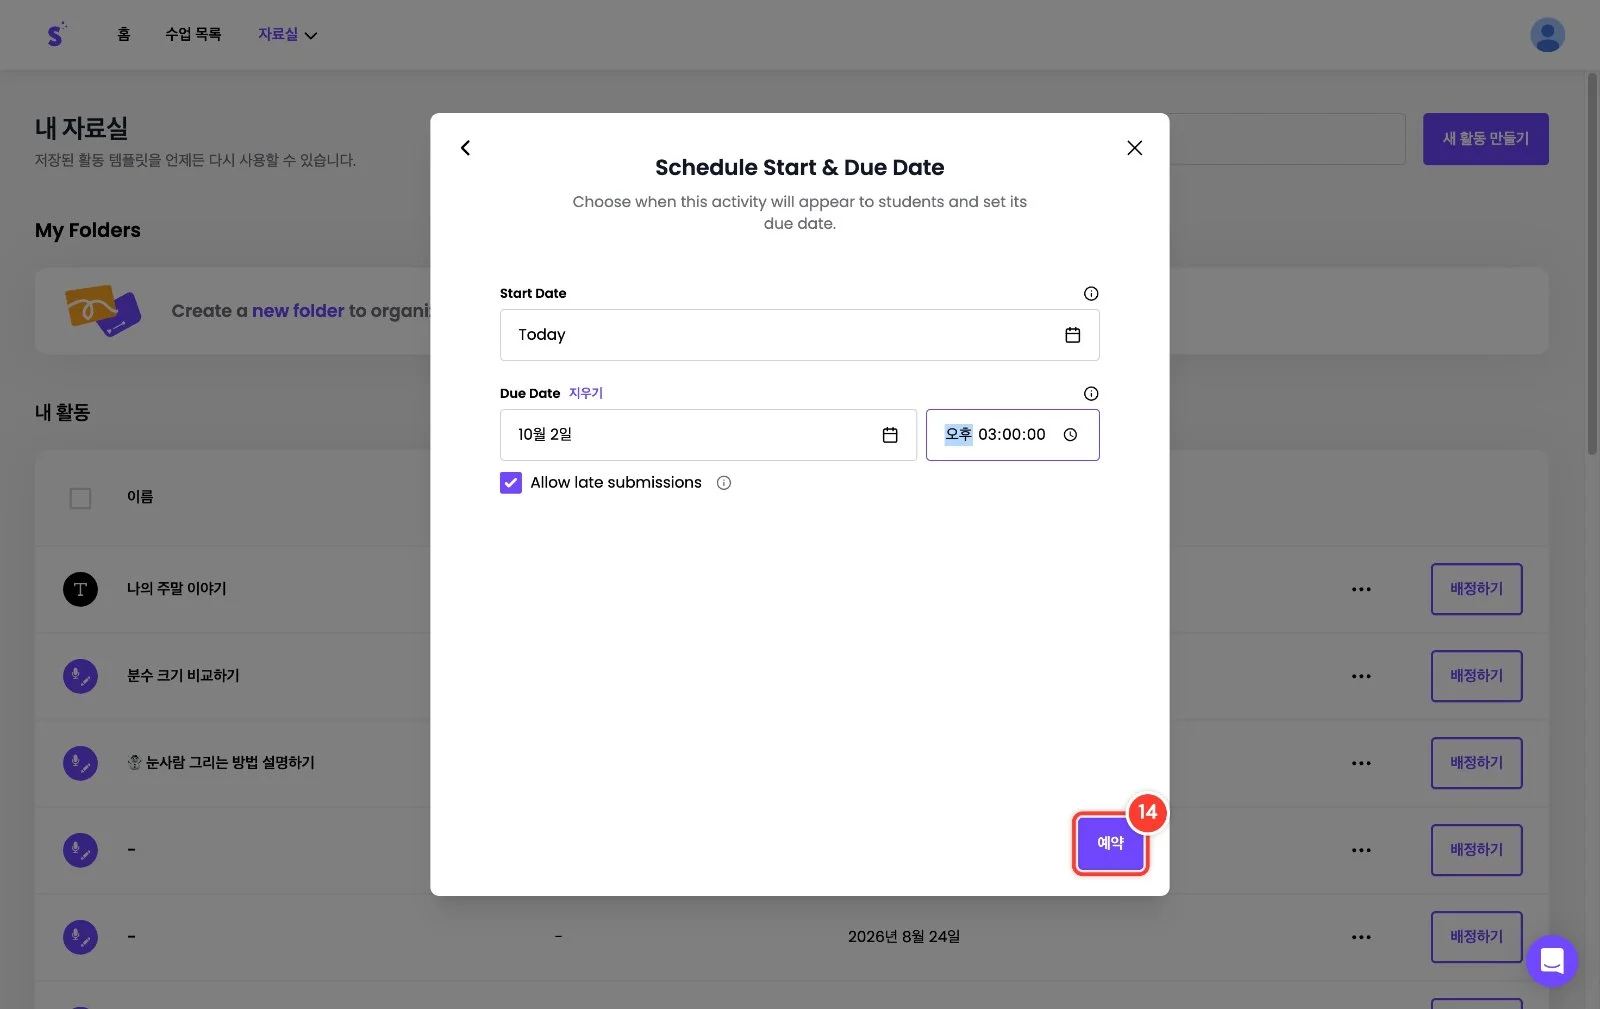Click the Due Date info icon
The height and width of the screenshot is (1009, 1600).
point(1091,393)
